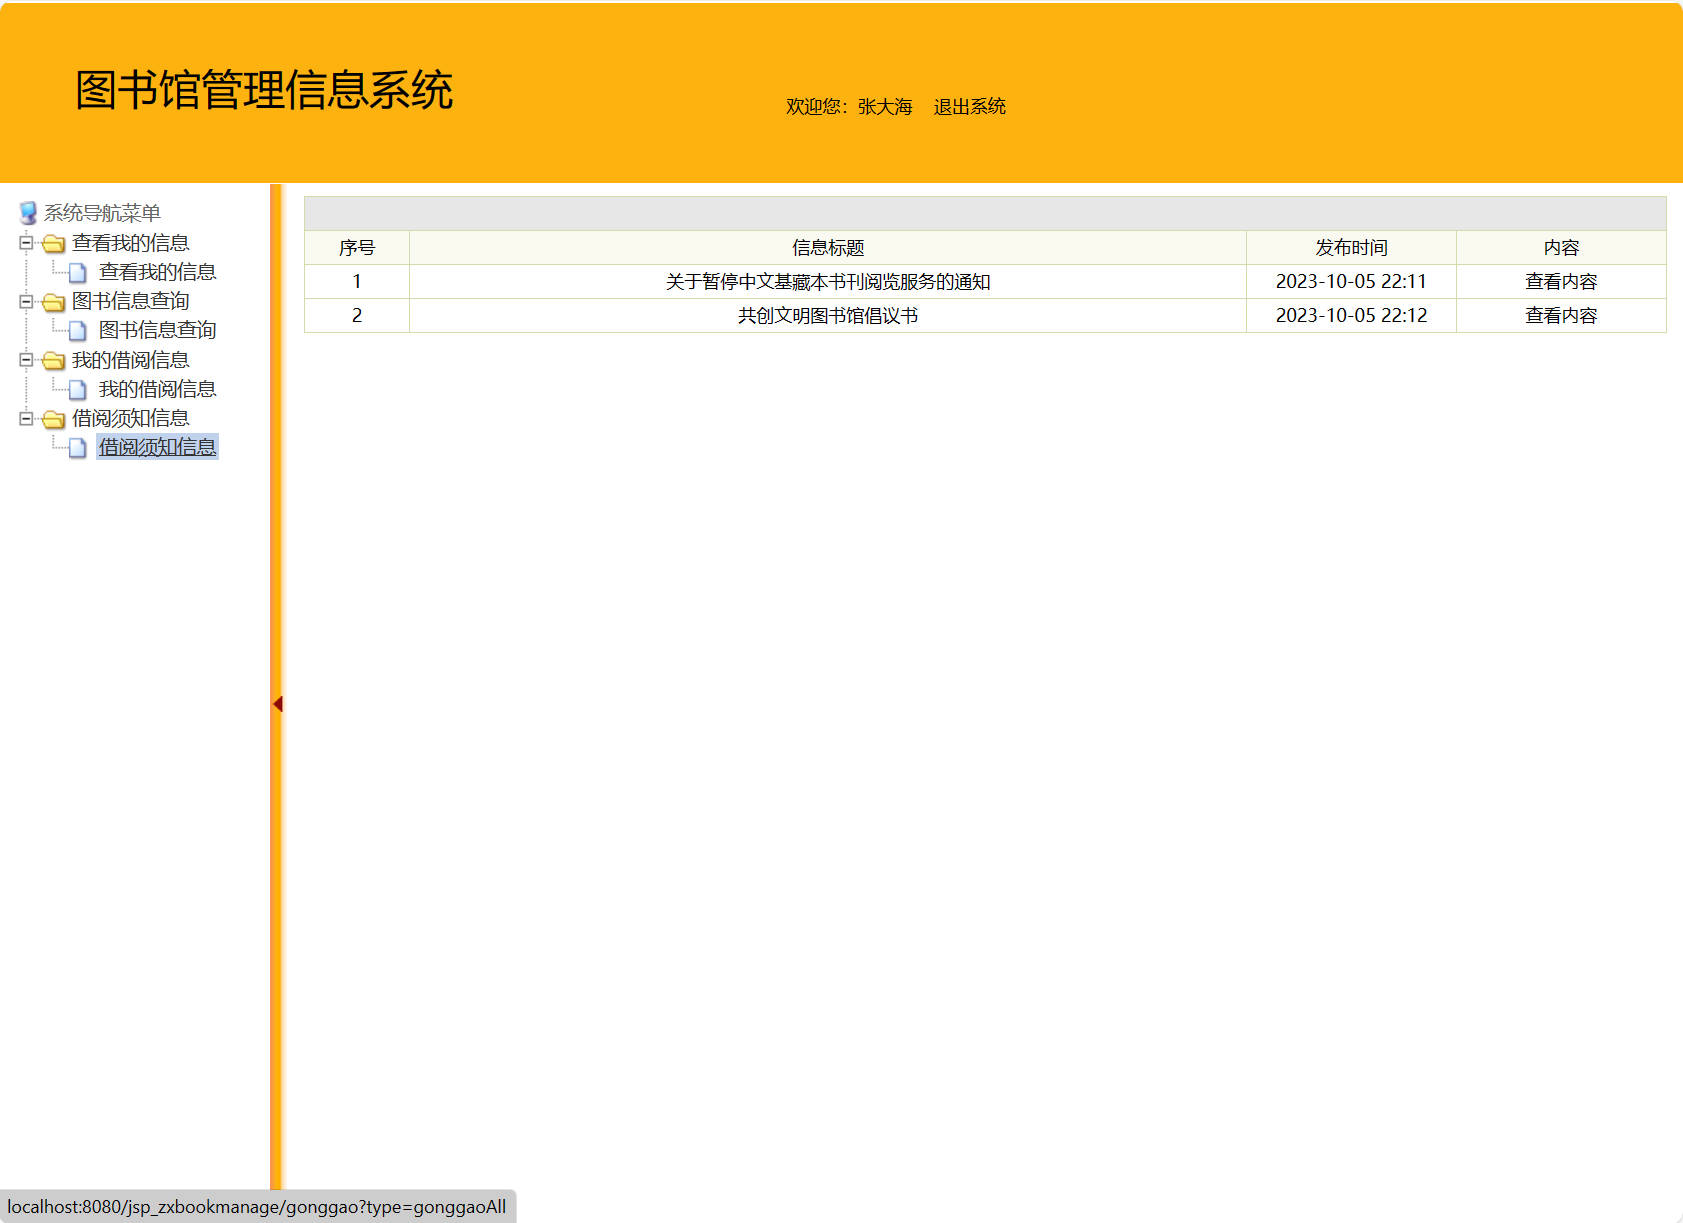Click the folder icon of 查看我的信息
Viewport: 1683px width, 1223px height.
55,242
